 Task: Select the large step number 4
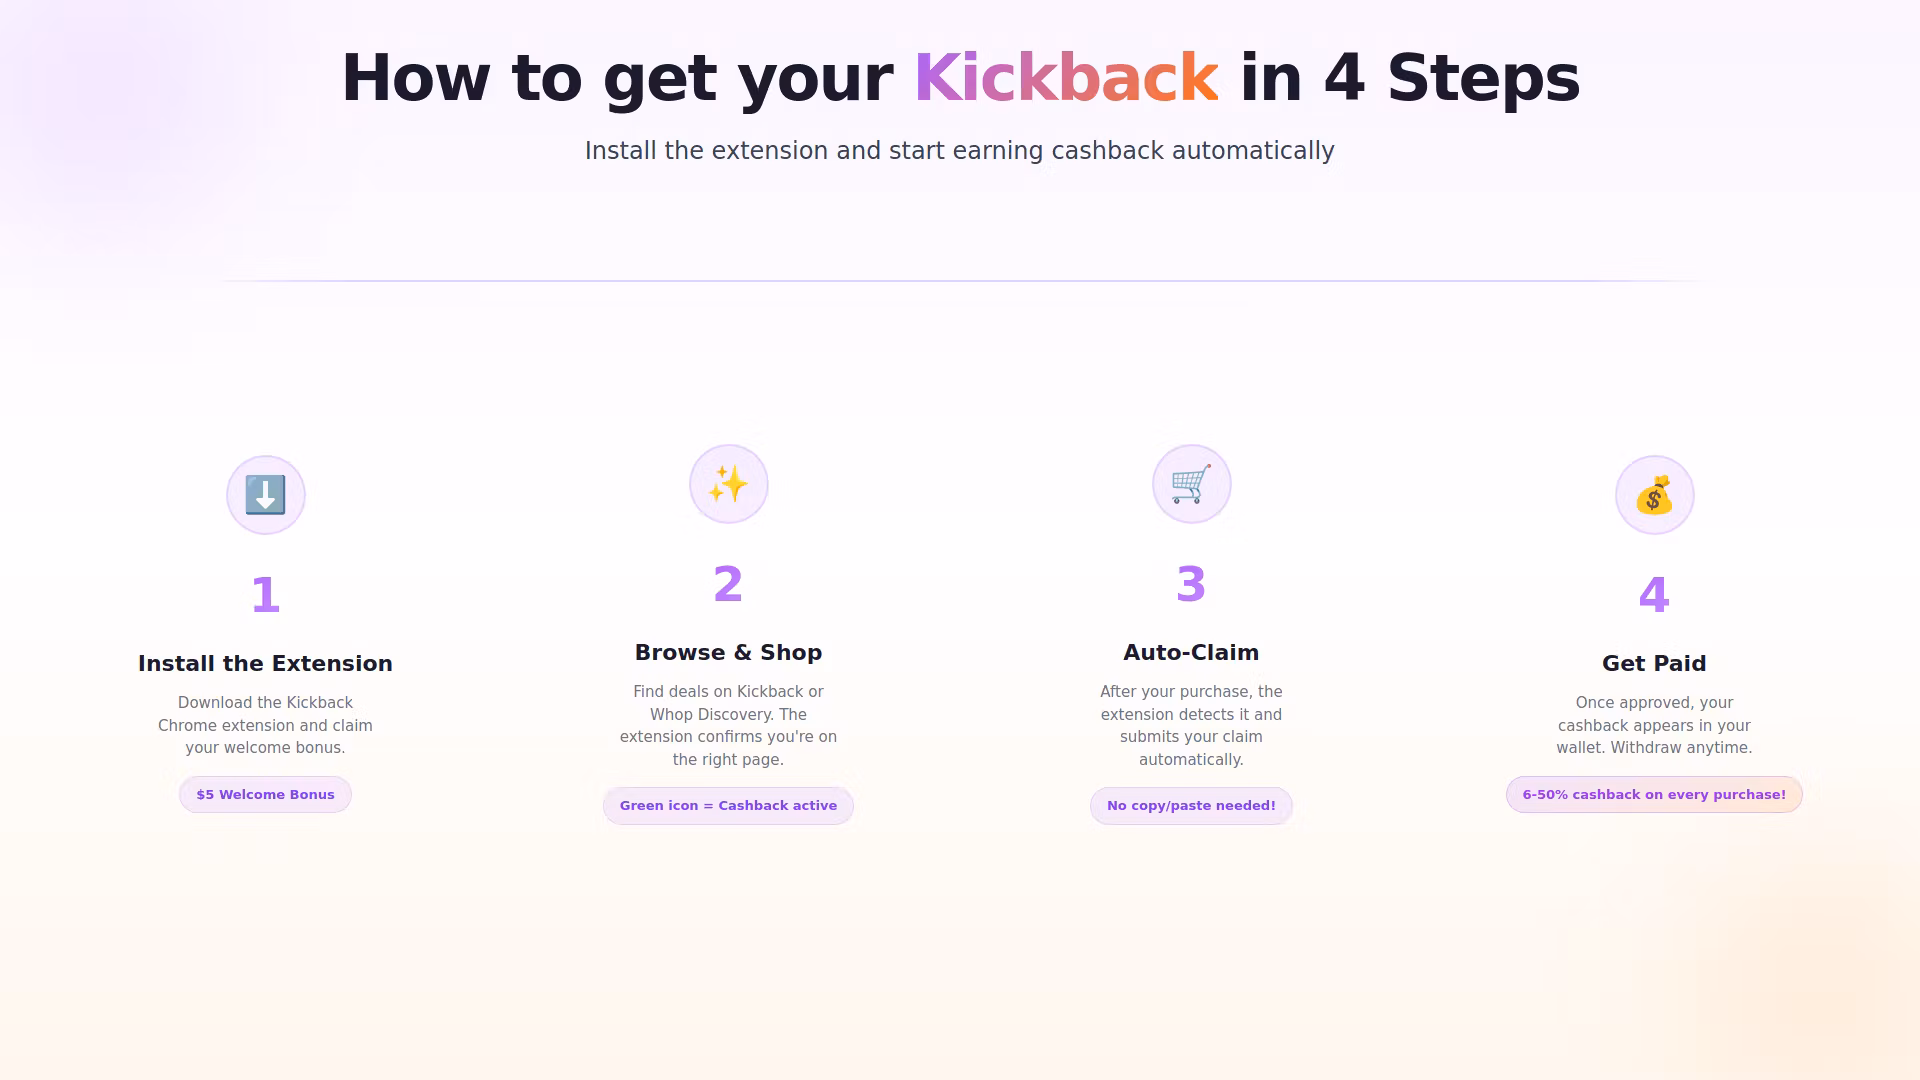pyautogui.click(x=1654, y=595)
